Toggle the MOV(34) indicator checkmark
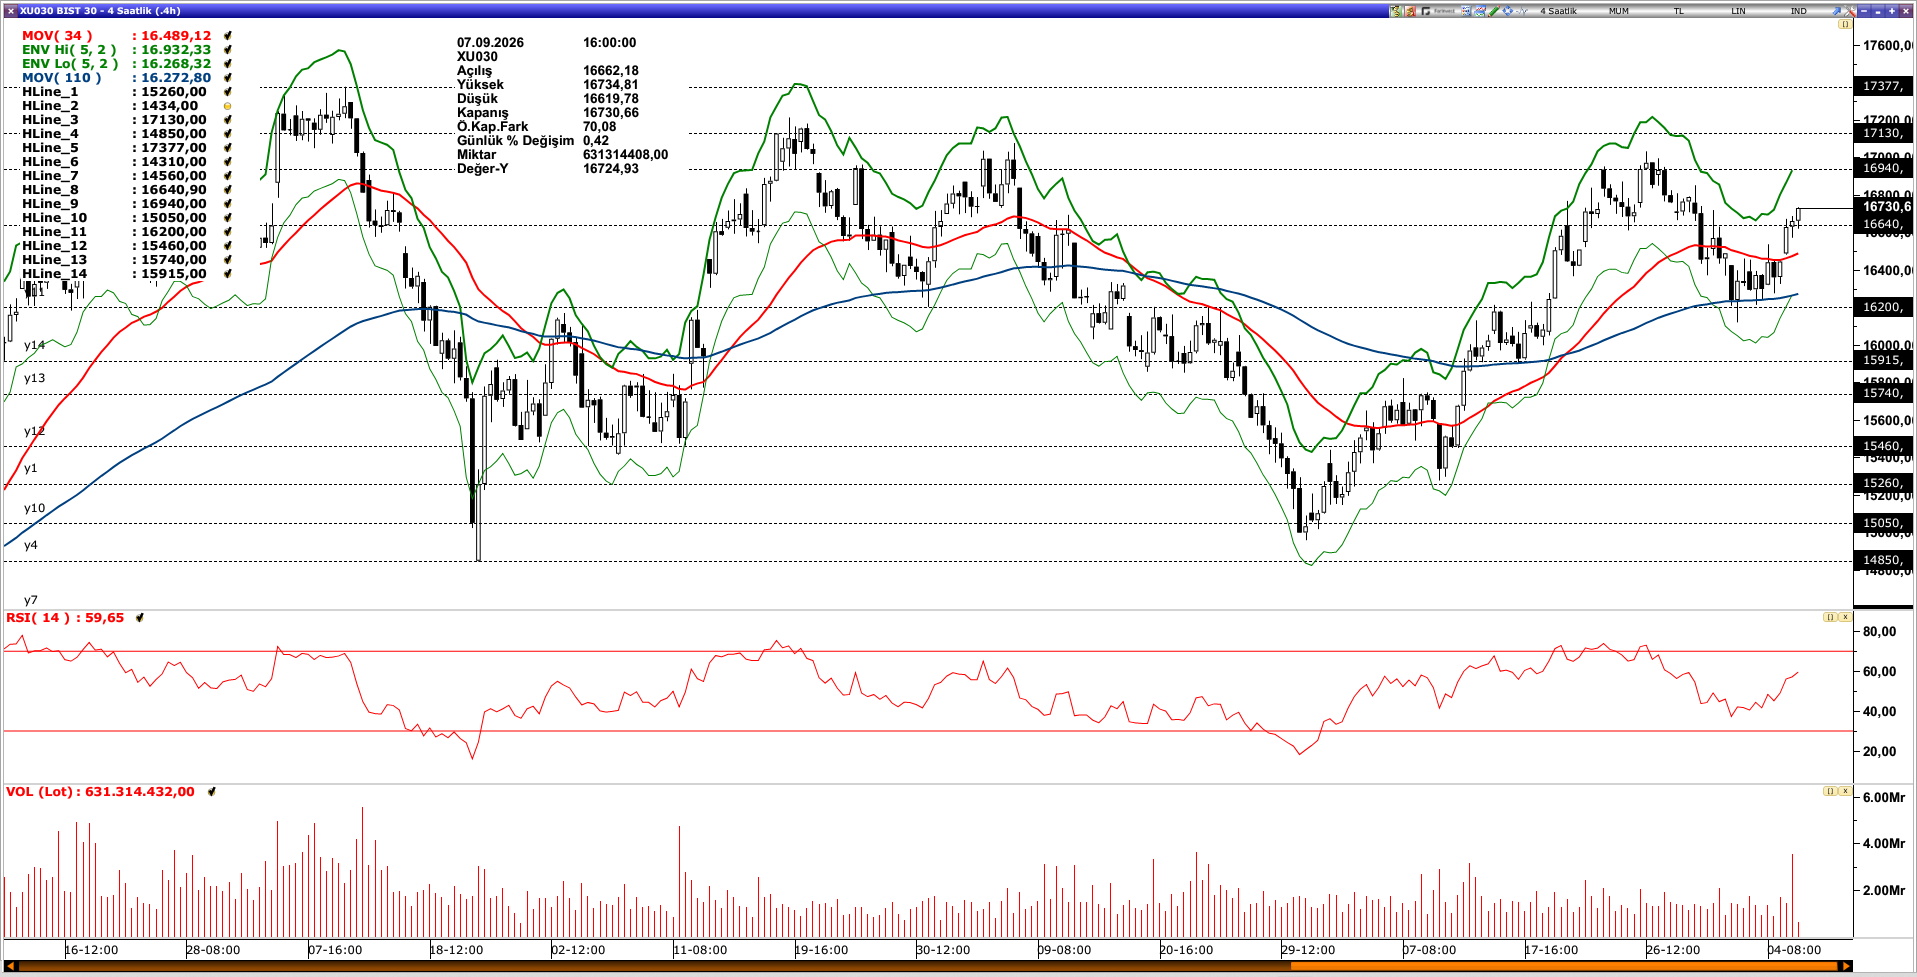1917x977 pixels. click(228, 36)
